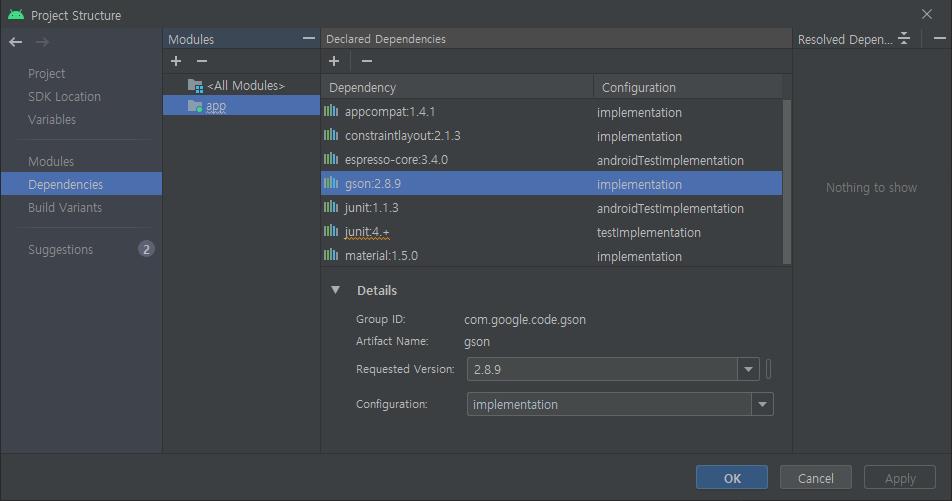Click the Android logo in title bar
Image resolution: width=952 pixels, height=501 pixels.
click(16, 15)
